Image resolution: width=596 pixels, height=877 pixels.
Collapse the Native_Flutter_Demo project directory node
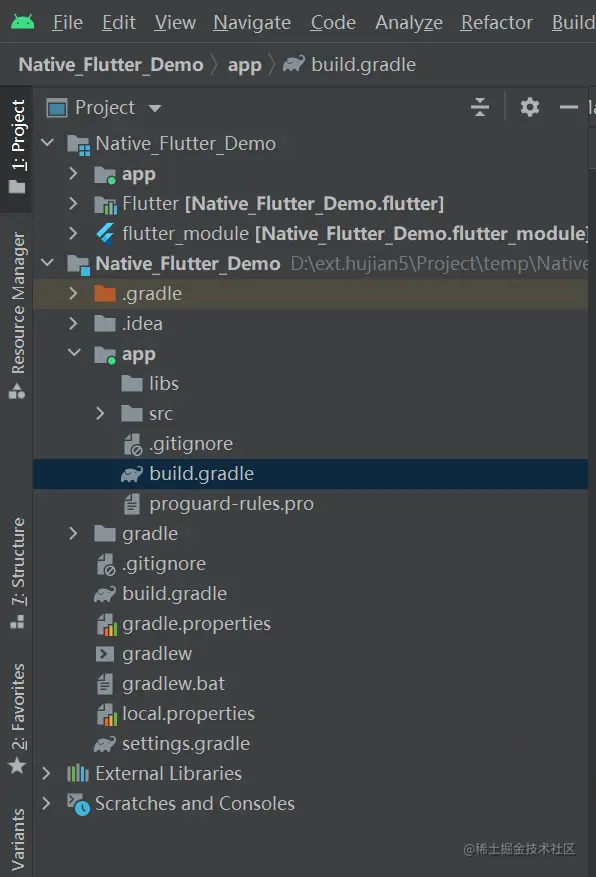[48, 263]
